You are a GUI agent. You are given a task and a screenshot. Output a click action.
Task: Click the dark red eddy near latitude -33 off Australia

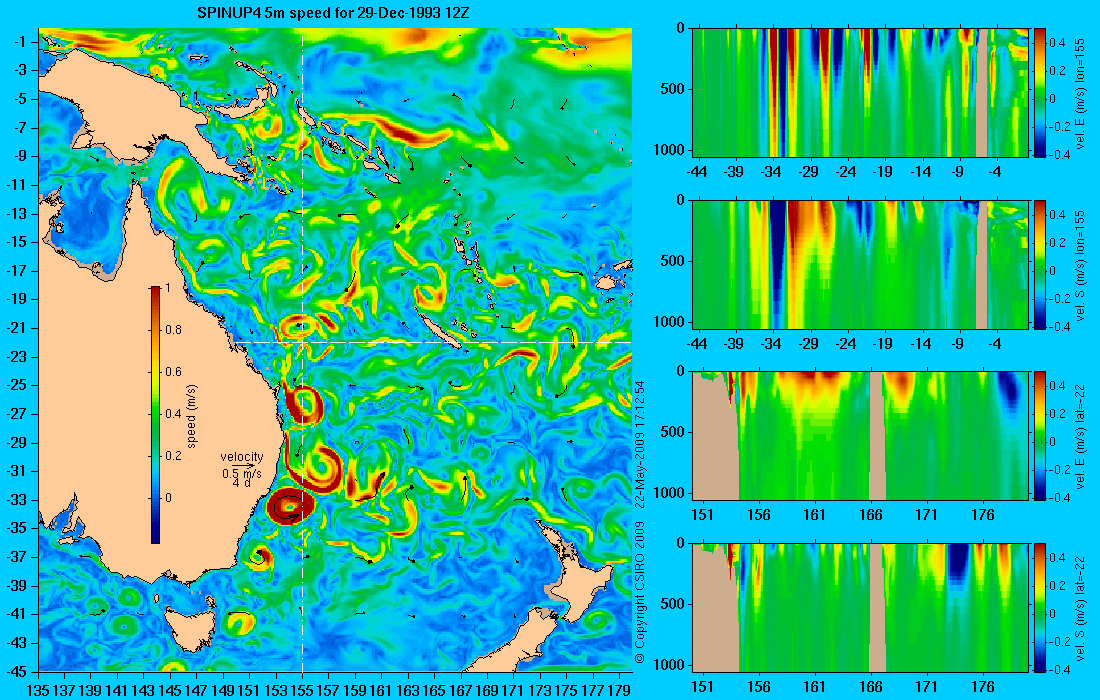coord(288,506)
